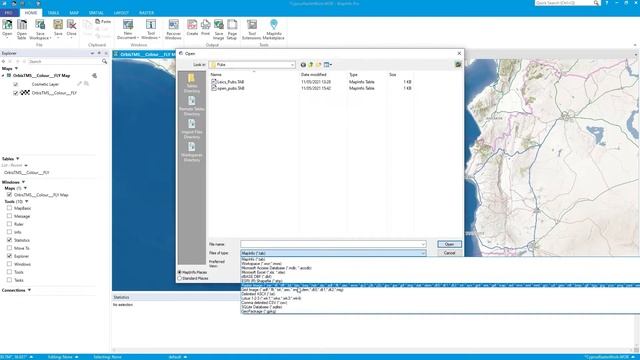Enable the Move To tool window checkbox
Screen dimensions: 640x360
click(x=9, y=248)
